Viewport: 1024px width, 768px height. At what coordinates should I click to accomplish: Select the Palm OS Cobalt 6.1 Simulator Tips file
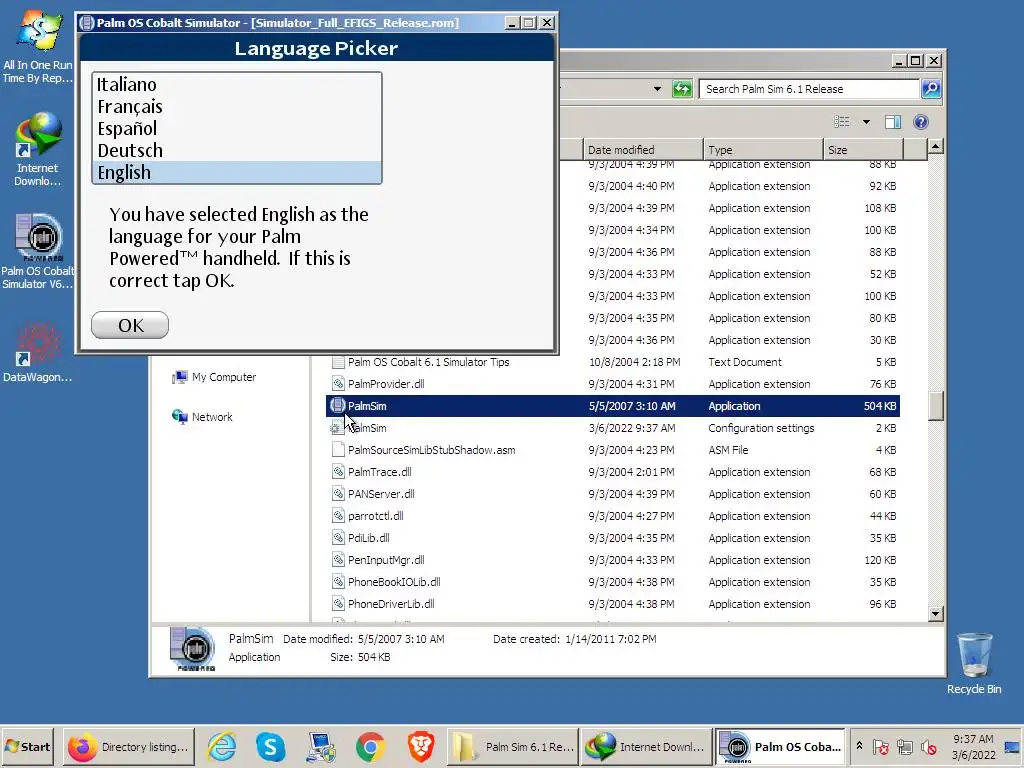613,362
